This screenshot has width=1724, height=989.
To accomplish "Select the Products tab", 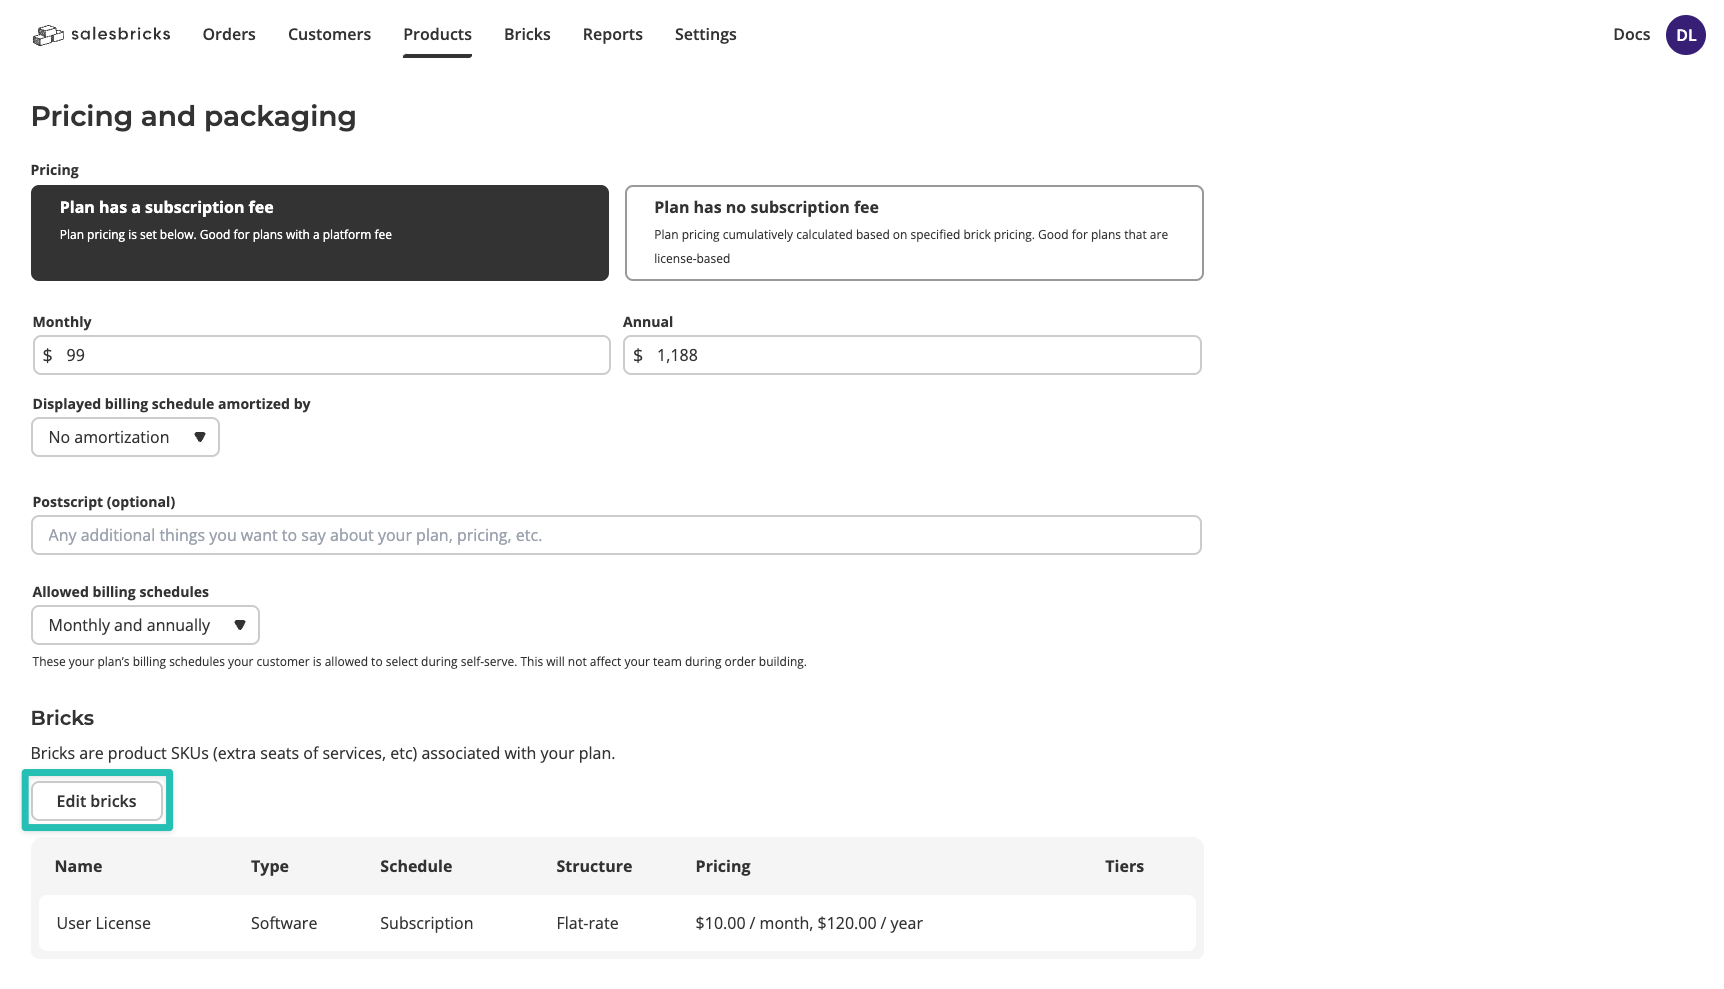I will coord(437,34).
